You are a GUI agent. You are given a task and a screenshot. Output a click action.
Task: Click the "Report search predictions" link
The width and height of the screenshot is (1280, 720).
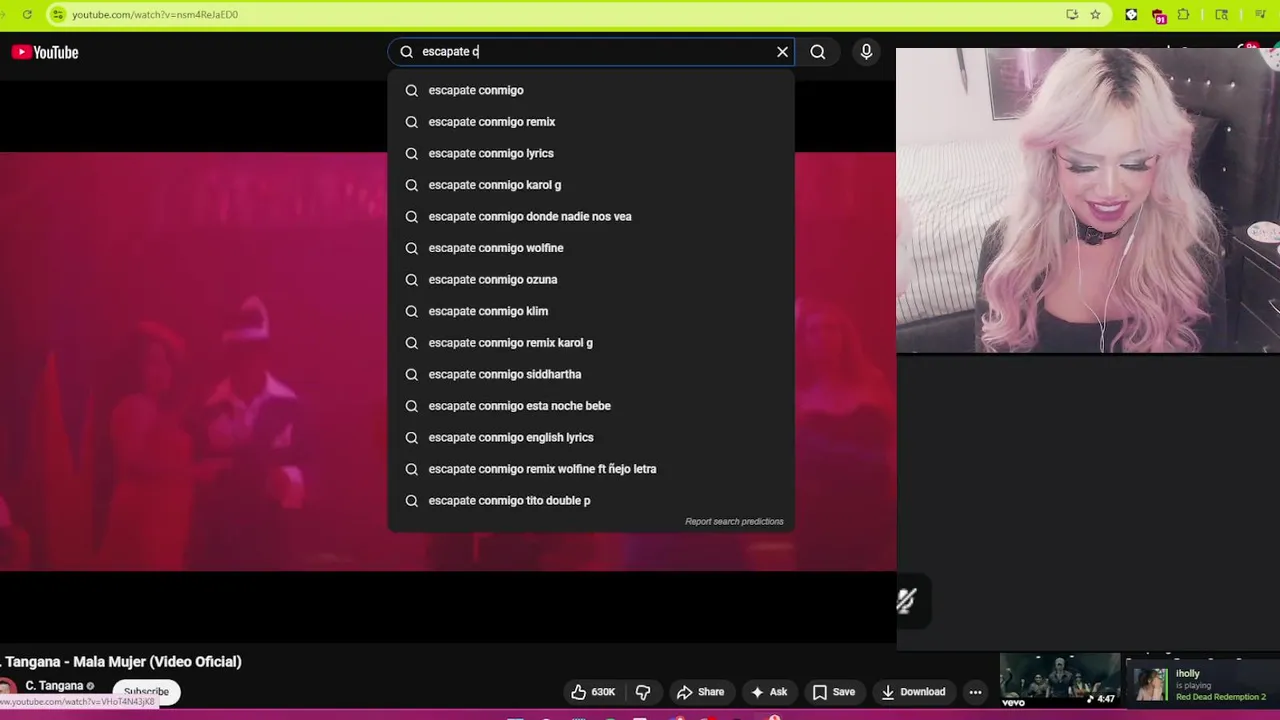coord(734,521)
